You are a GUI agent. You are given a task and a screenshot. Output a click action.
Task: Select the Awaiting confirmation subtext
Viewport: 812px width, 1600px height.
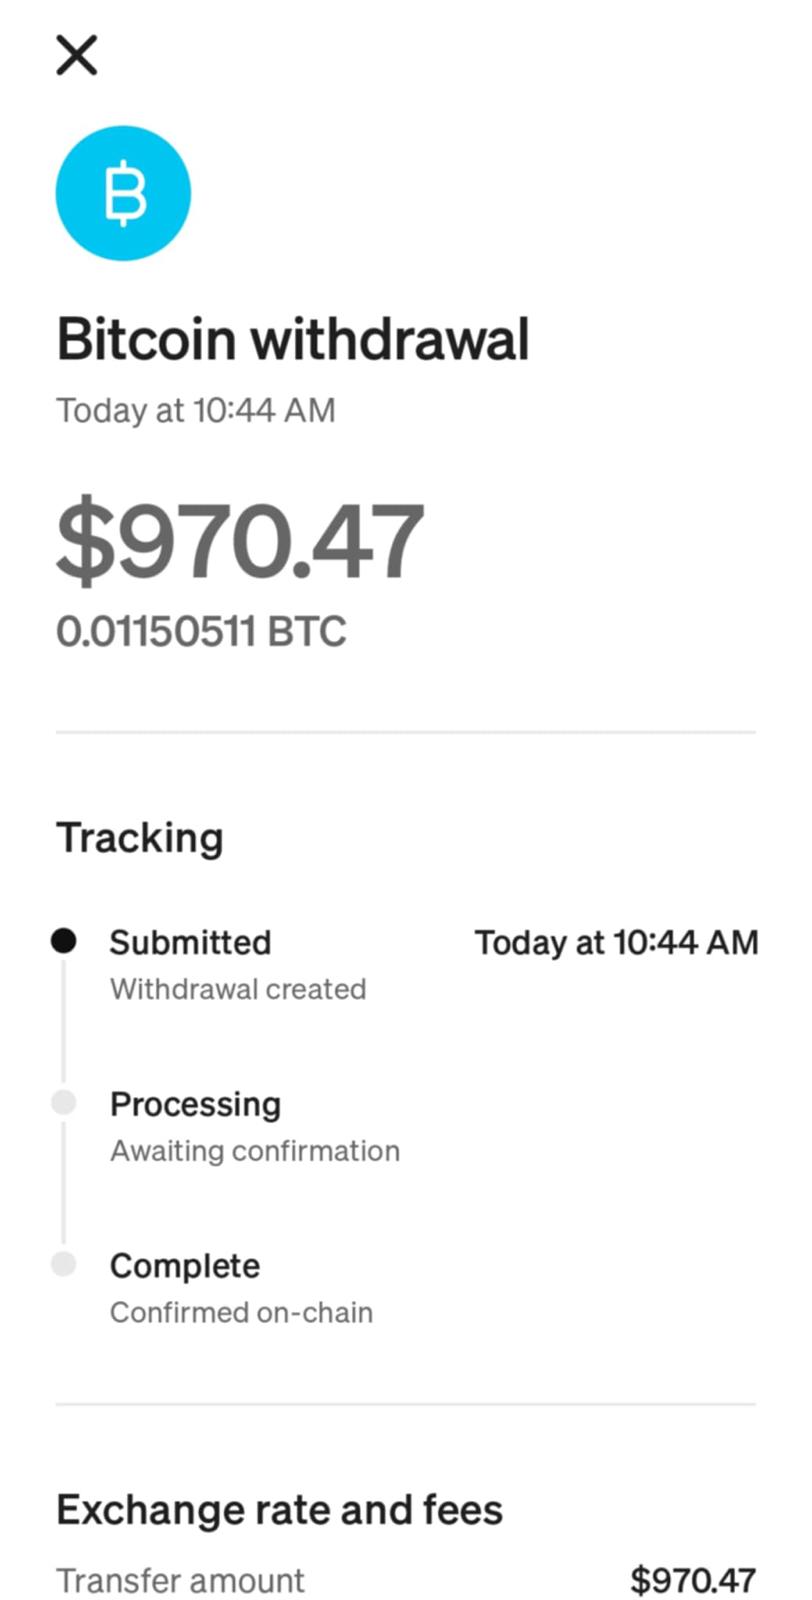click(255, 1151)
